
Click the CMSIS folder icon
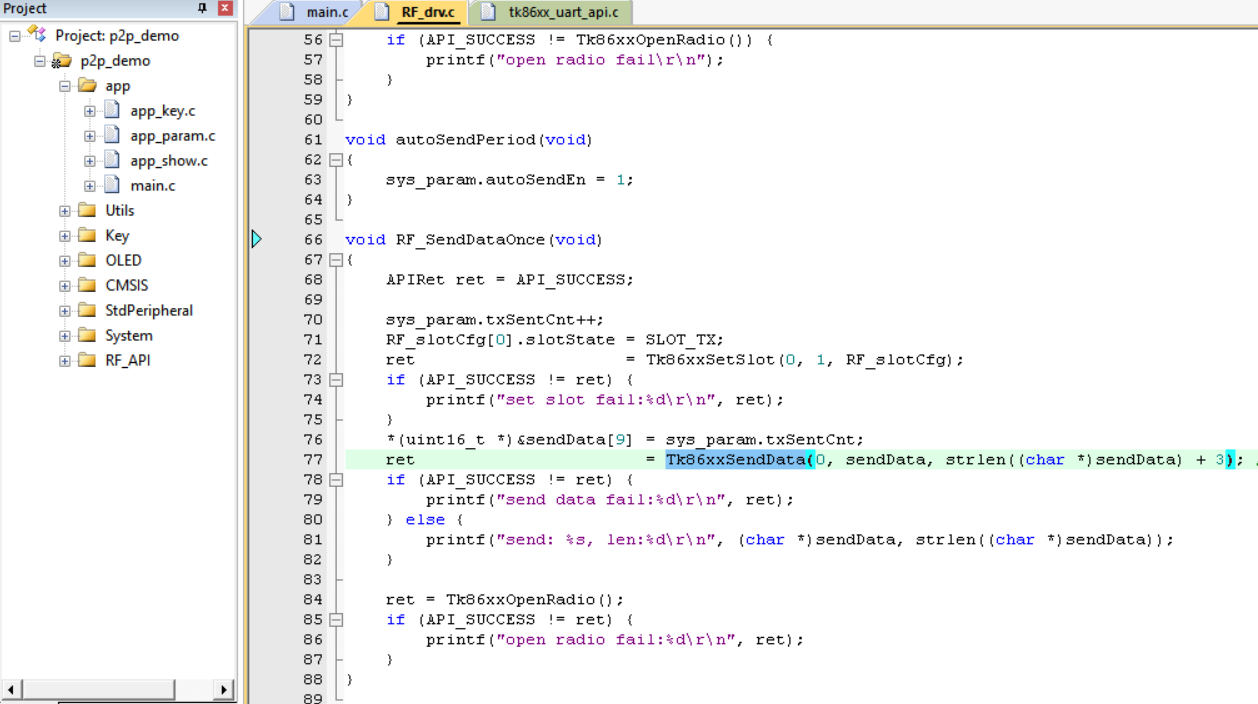[x=87, y=286]
